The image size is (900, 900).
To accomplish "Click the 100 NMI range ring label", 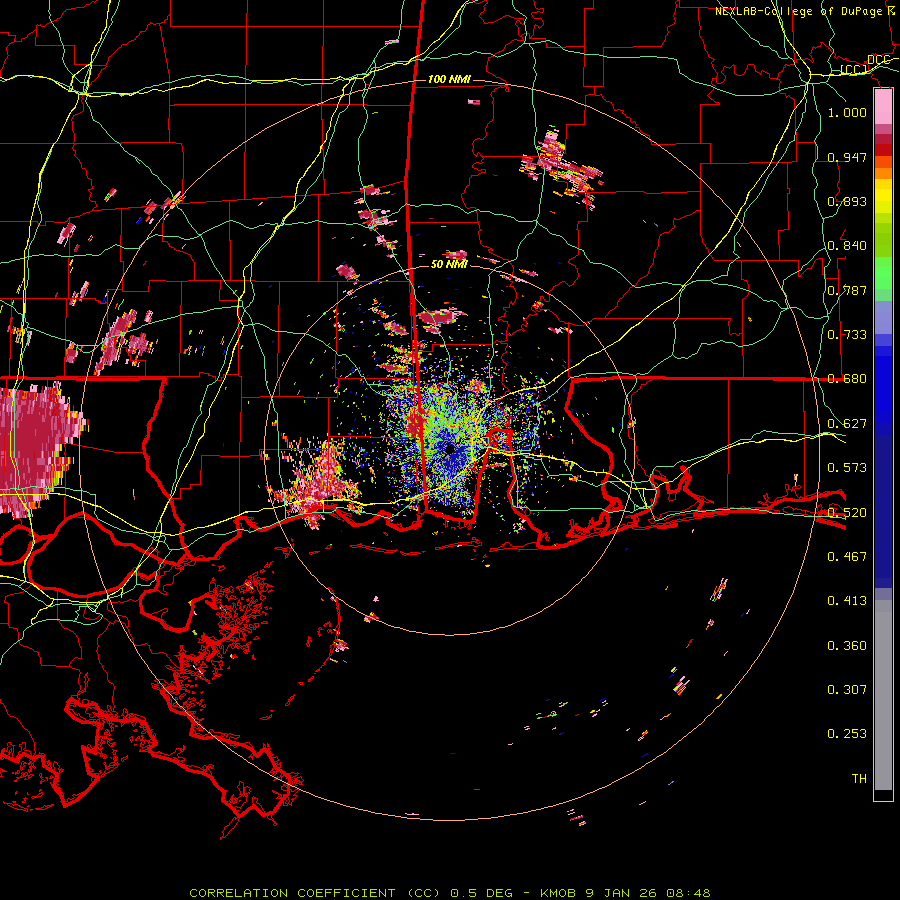I will point(449,79).
